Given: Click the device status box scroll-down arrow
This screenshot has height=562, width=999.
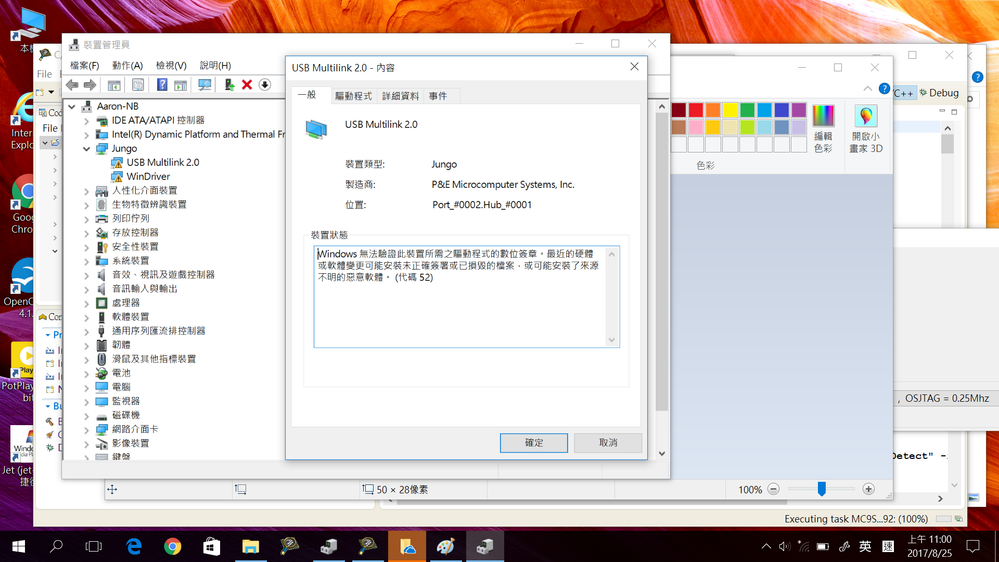Looking at the screenshot, I should (x=612, y=340).
